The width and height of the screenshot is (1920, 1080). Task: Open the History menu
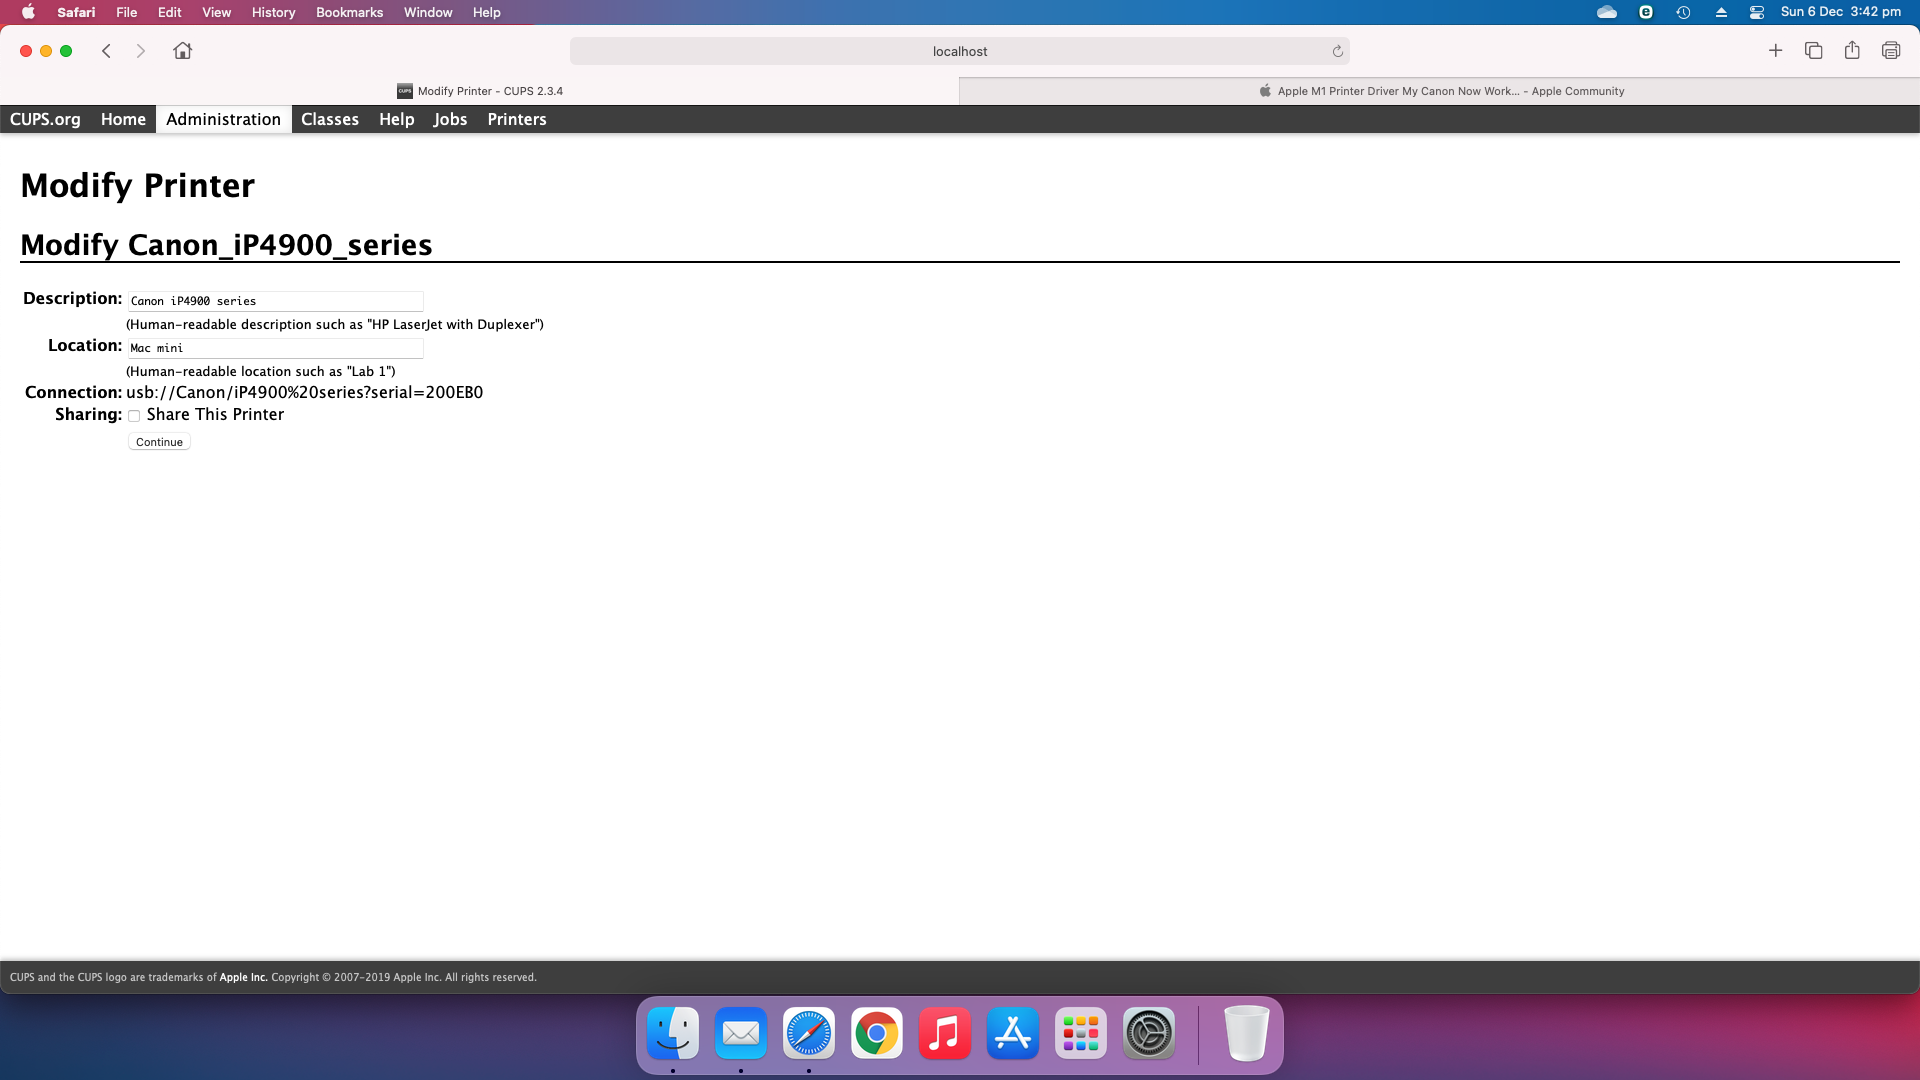point(273,12)
